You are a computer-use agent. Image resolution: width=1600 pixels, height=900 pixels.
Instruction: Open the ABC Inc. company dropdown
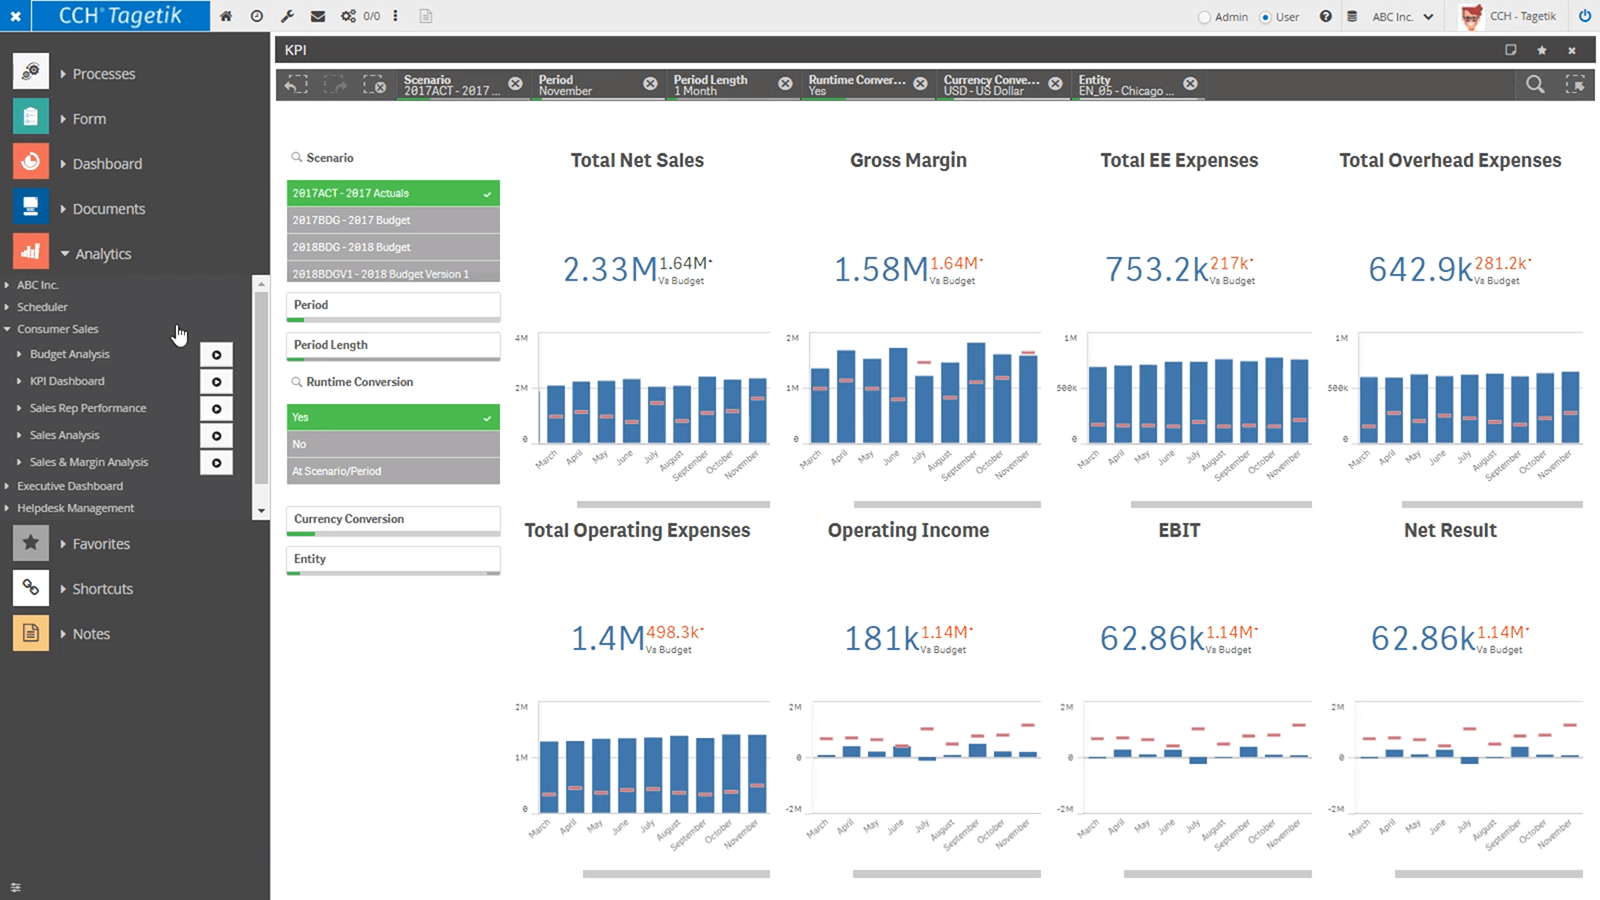tap(1403, 17)
